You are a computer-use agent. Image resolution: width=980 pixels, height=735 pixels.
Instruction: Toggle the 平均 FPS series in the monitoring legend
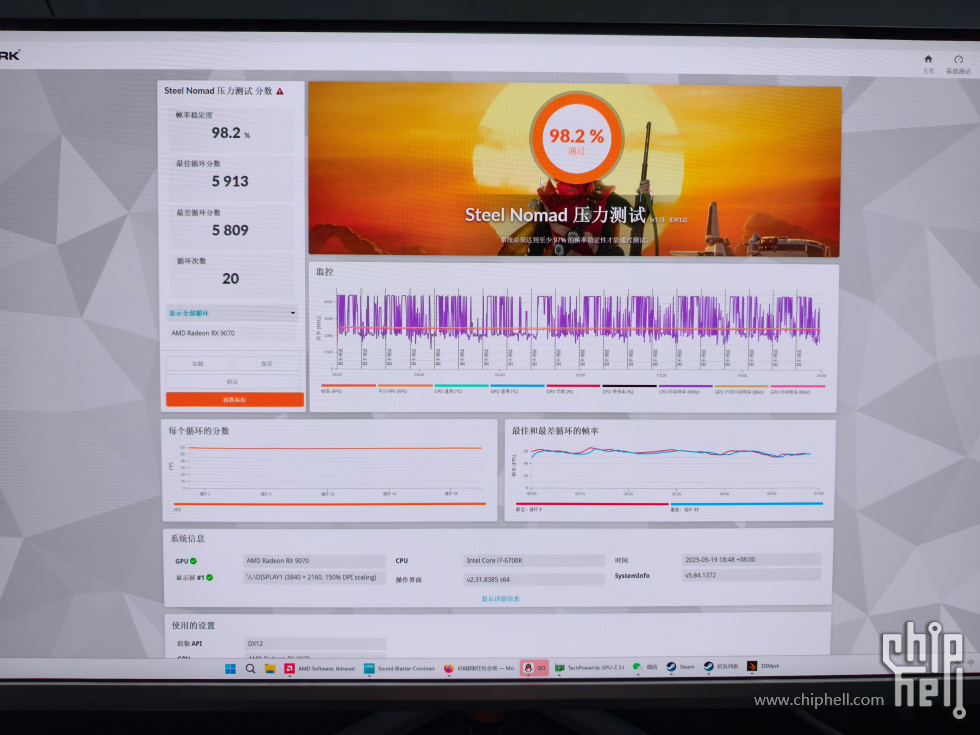click(x=405, y=389)
